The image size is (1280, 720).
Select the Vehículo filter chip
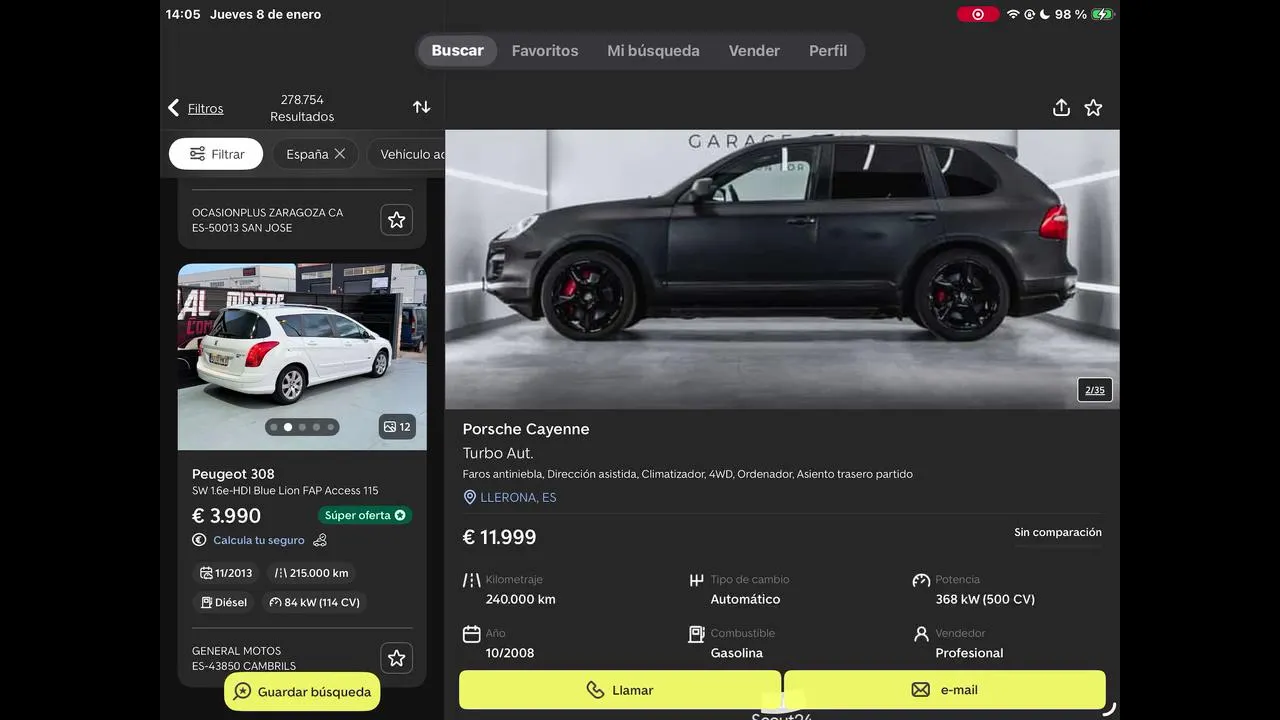[x=408, y=154]
